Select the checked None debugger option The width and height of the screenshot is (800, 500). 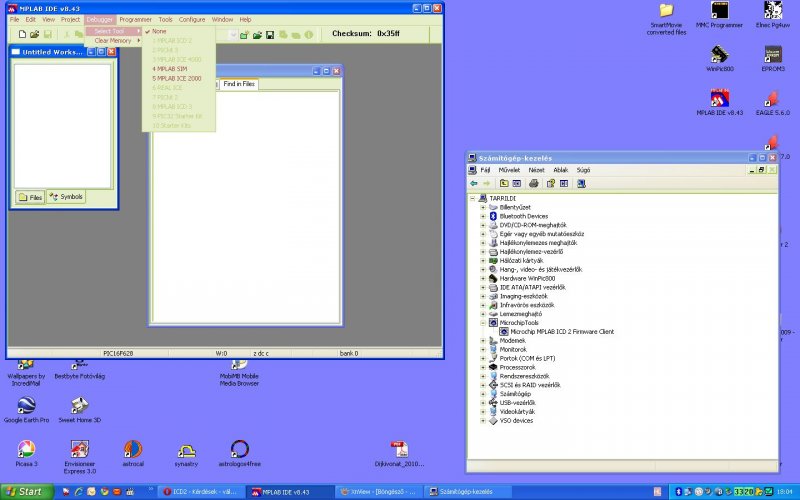click(179, 31)
